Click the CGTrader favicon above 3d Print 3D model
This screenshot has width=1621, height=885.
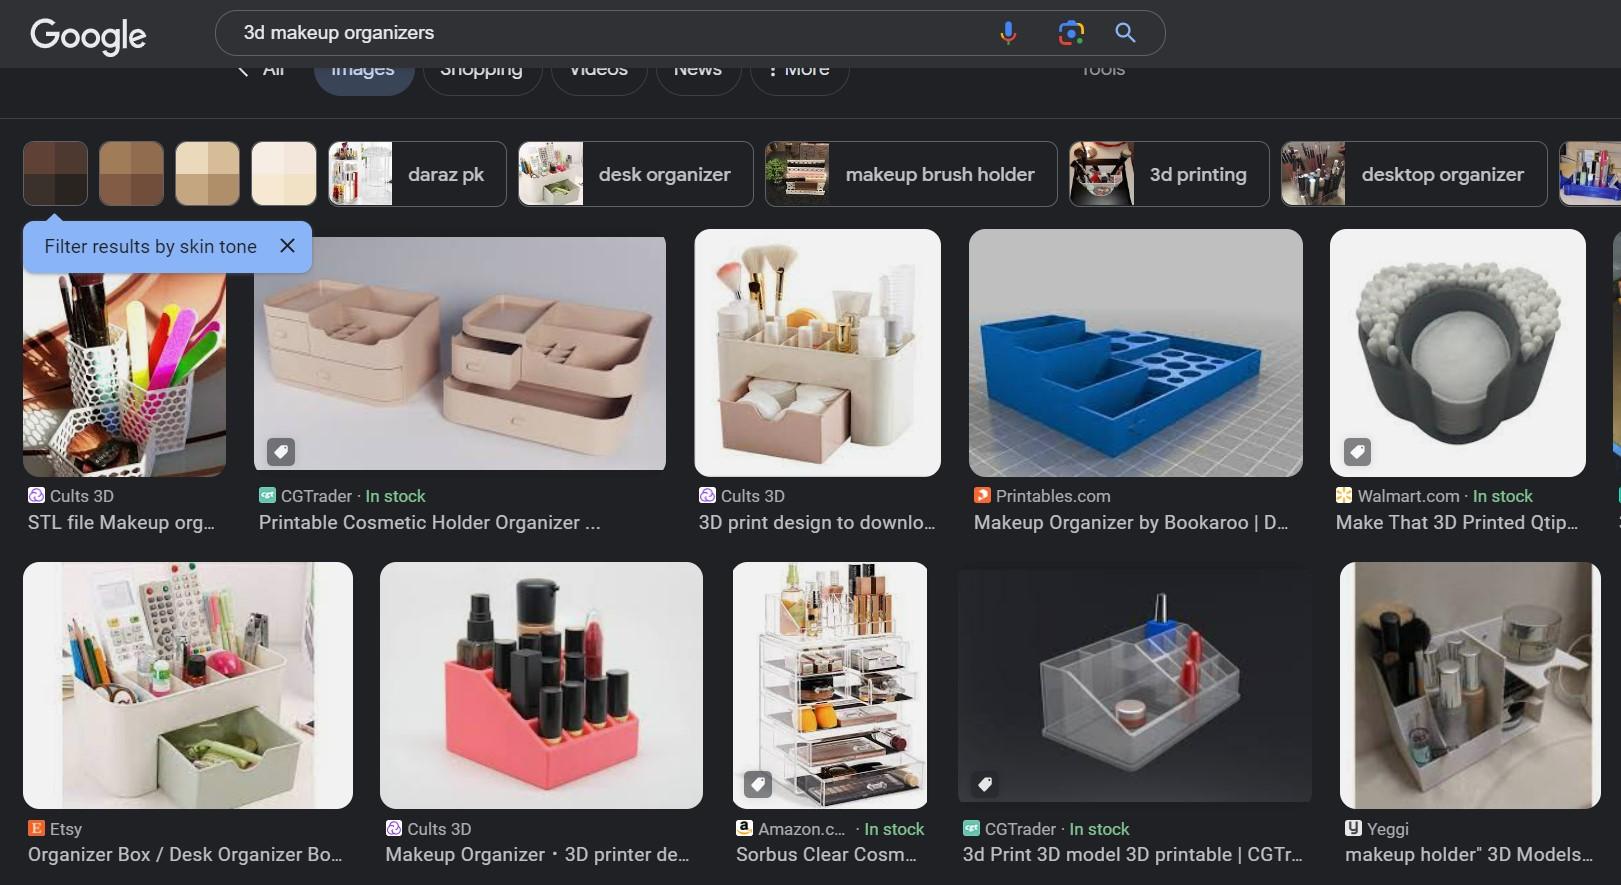click(971, 829)
